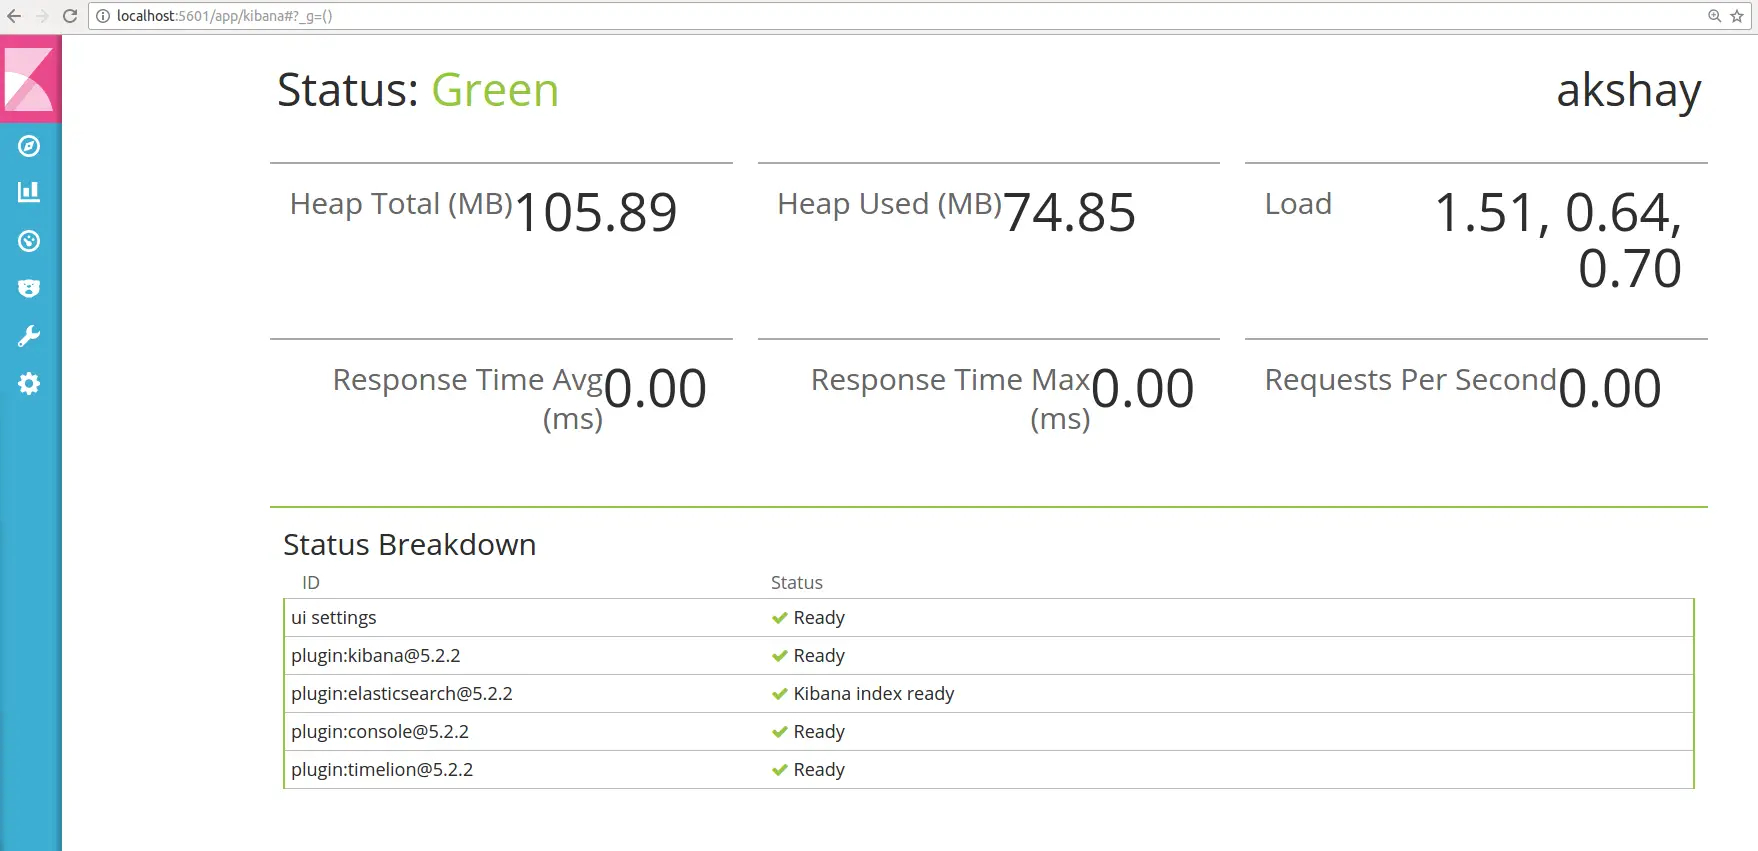Click the Kibana logo in the sidebar
The image size is (1758, 851).
tap(30, 79)
